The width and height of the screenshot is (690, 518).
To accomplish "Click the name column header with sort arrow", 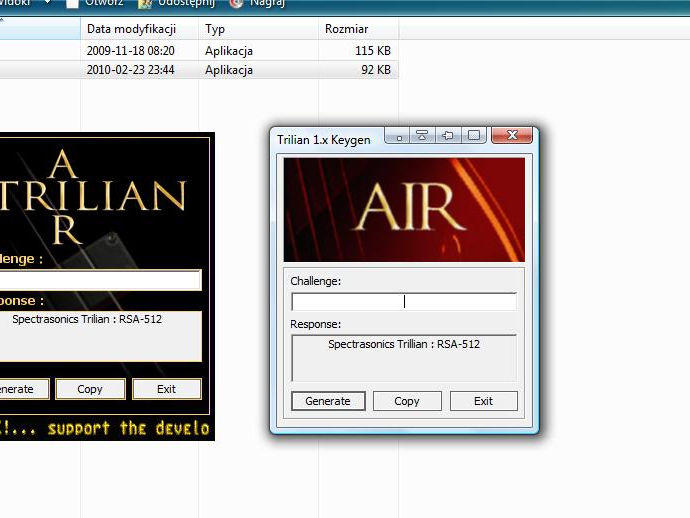I will point(40,29).
